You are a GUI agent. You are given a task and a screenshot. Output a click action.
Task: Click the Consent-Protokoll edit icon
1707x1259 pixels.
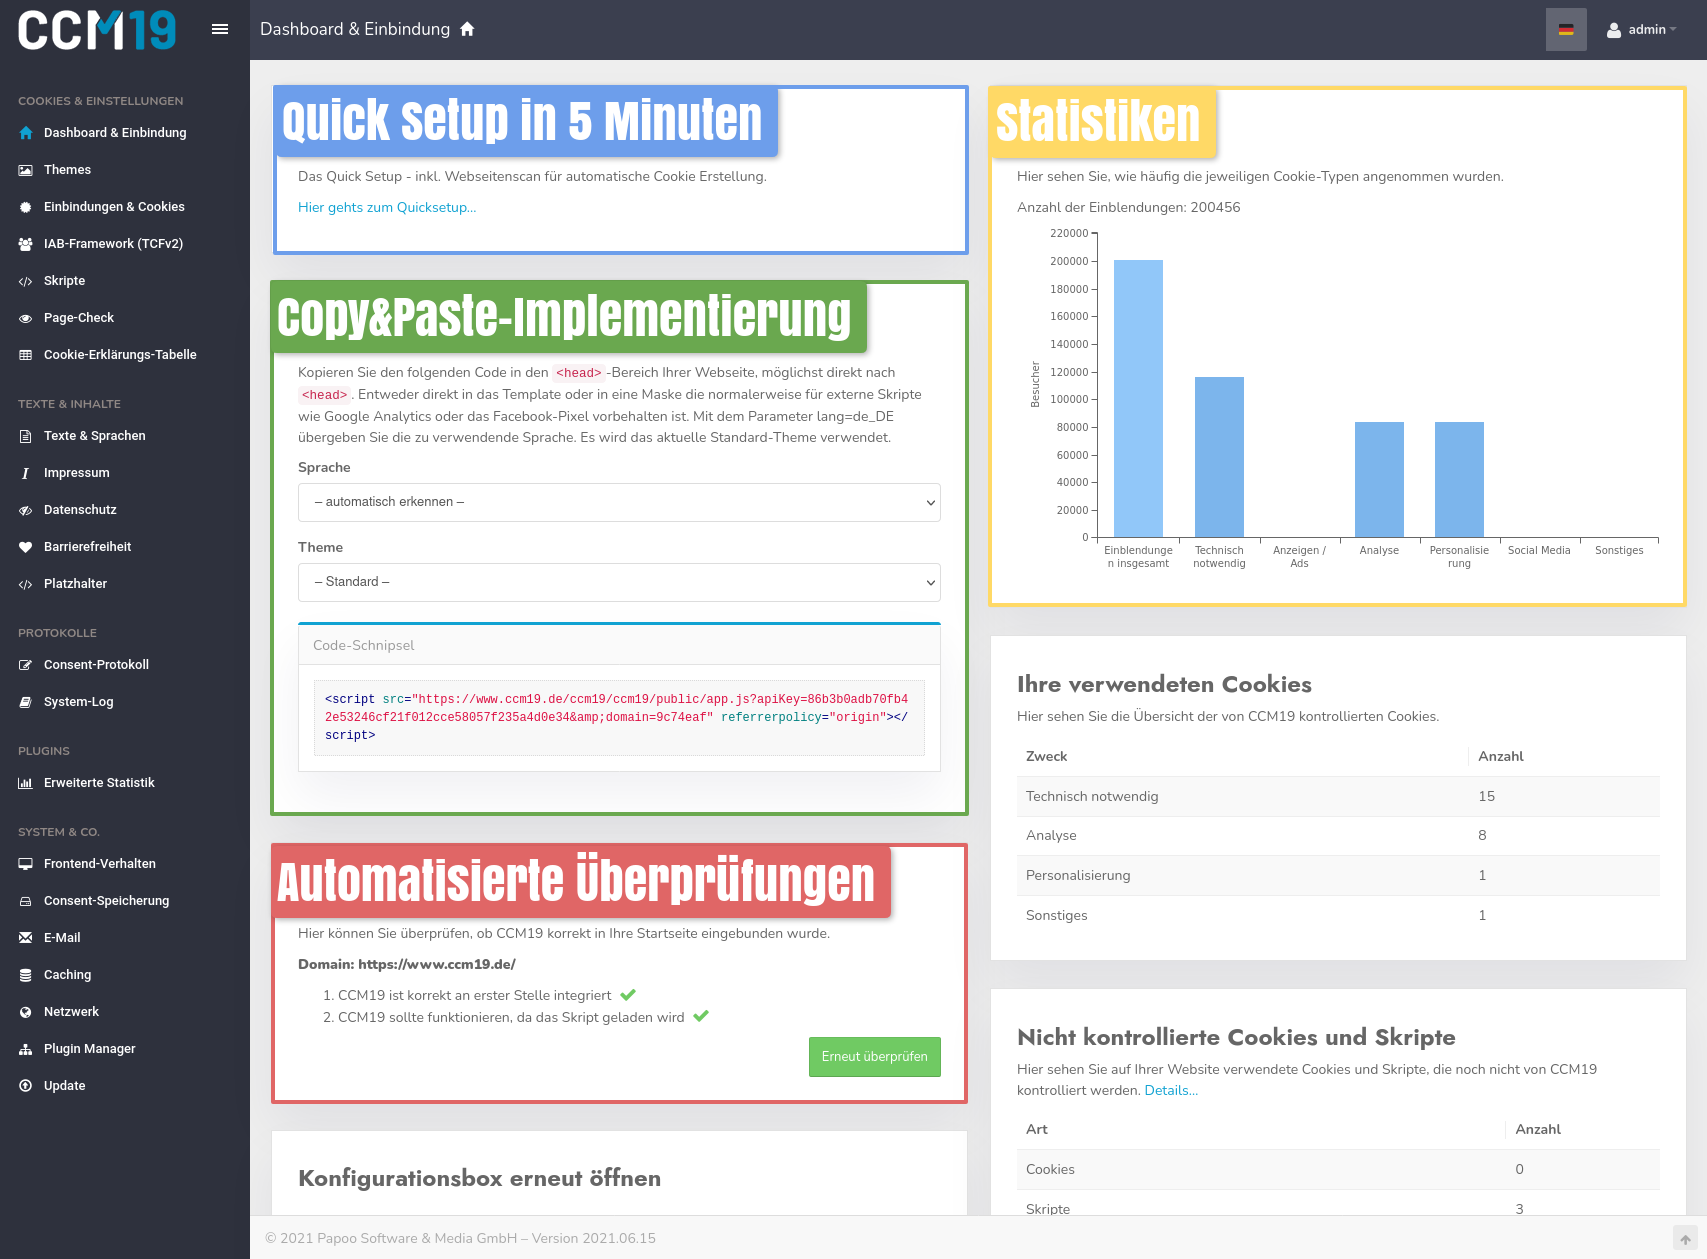coord(26,665)
